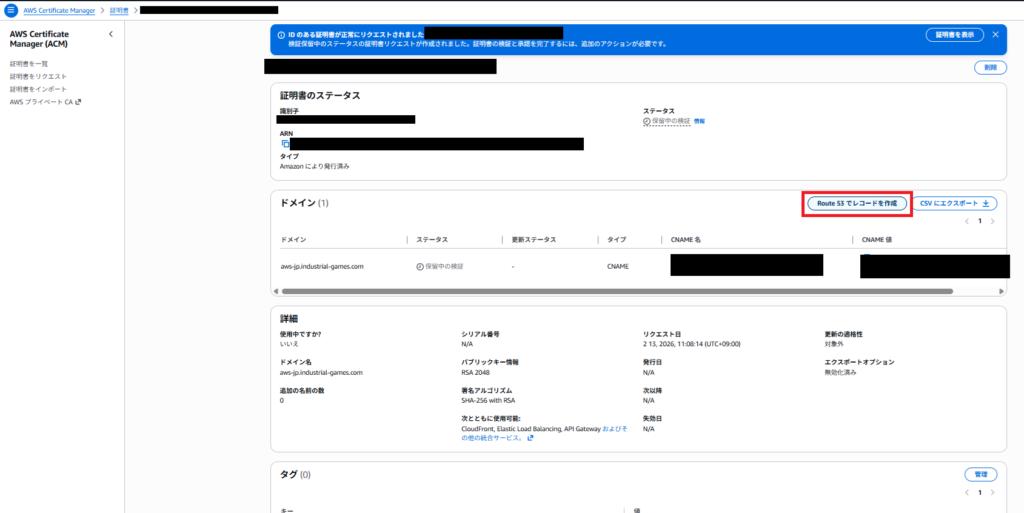Click the info icon in the banner
Image resolution: width=1024 pixels, height=513 pixels.
tap(280, 34)
